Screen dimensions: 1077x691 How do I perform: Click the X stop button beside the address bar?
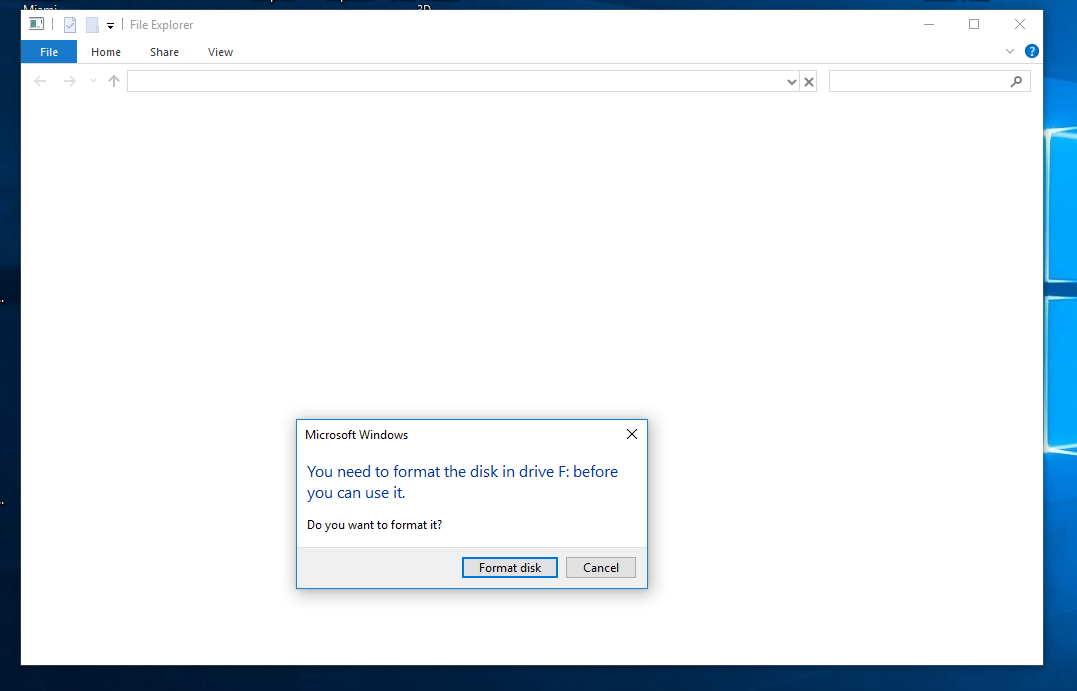(x=809, y=82)
